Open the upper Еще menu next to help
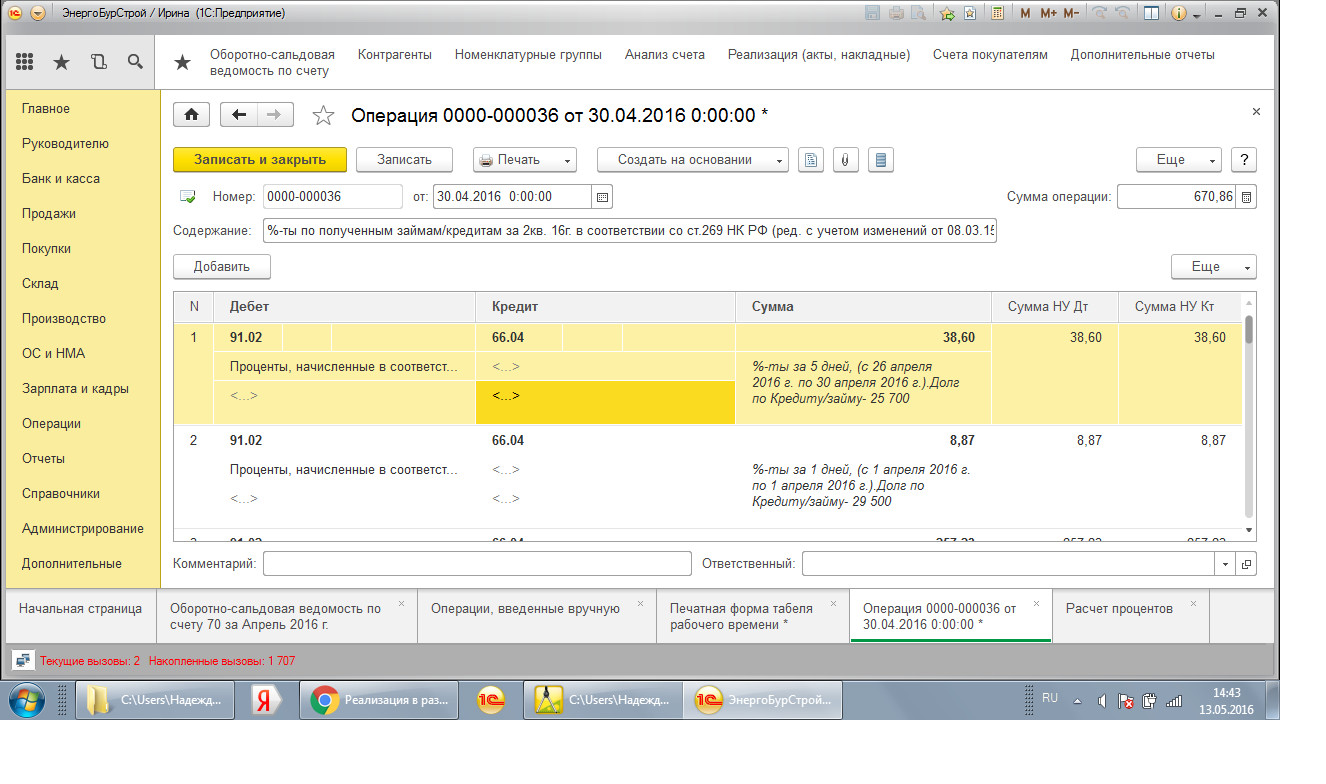Viewport: 1326px width, 784px height. point(1178,160)
